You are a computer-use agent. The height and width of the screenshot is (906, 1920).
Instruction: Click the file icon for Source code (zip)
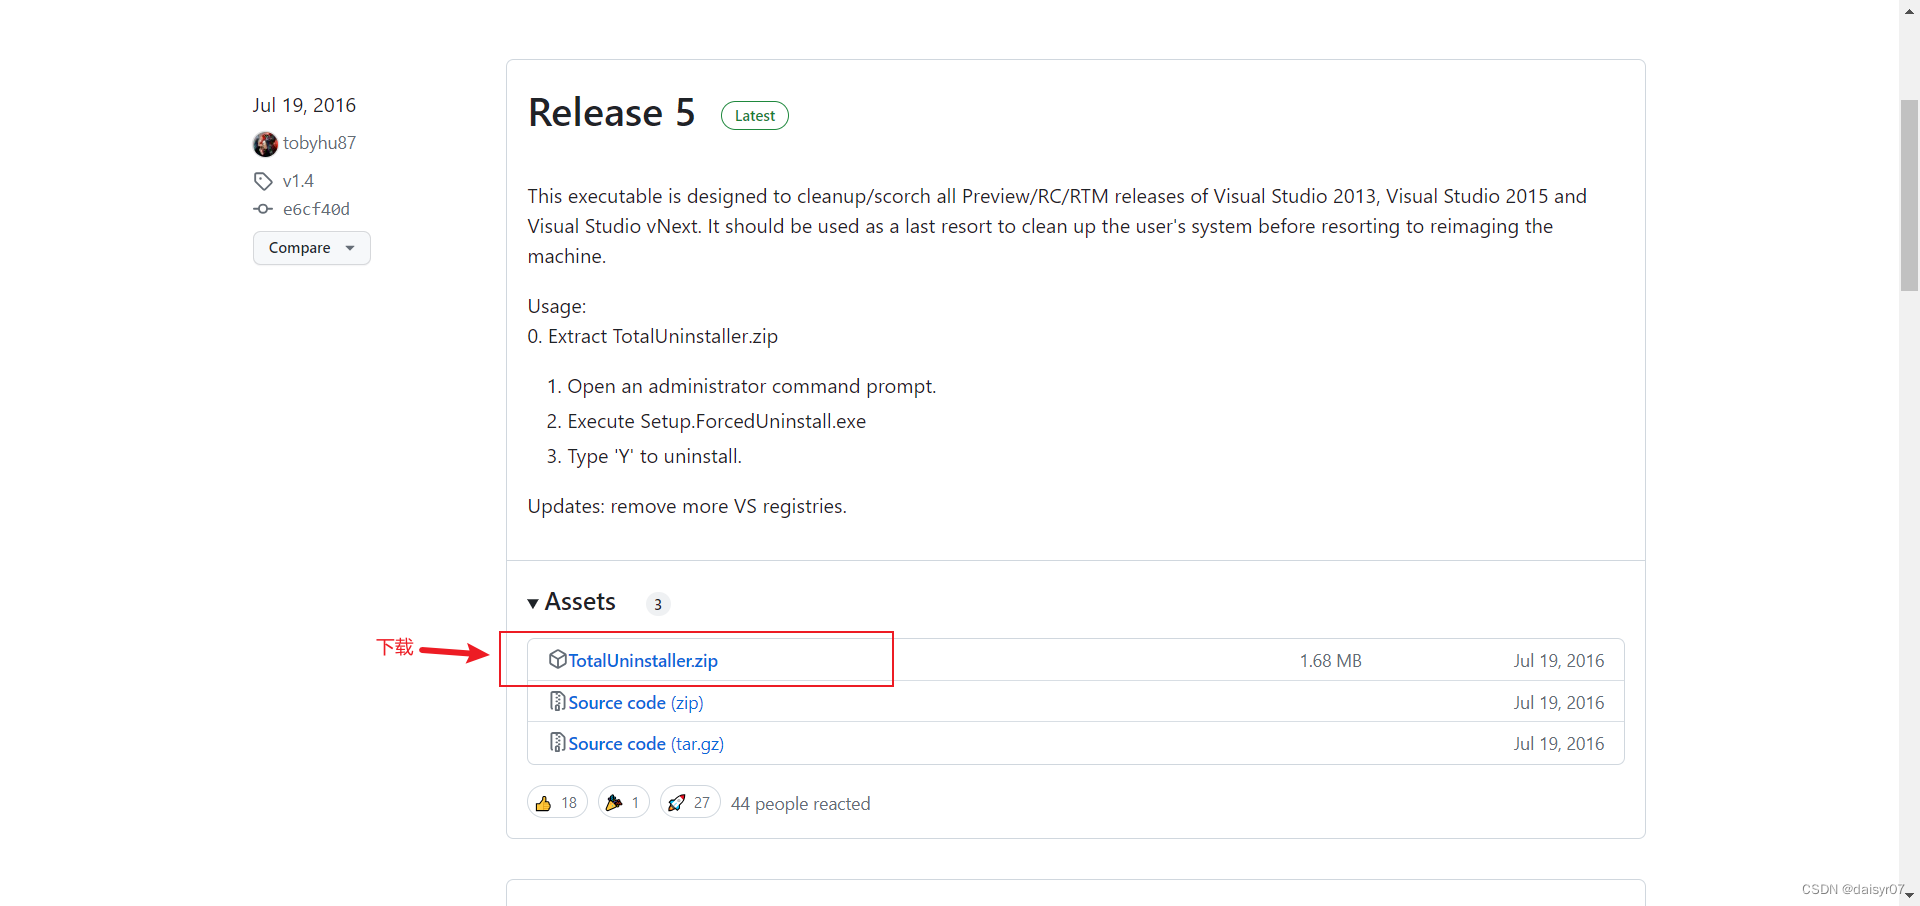[558, 702]
